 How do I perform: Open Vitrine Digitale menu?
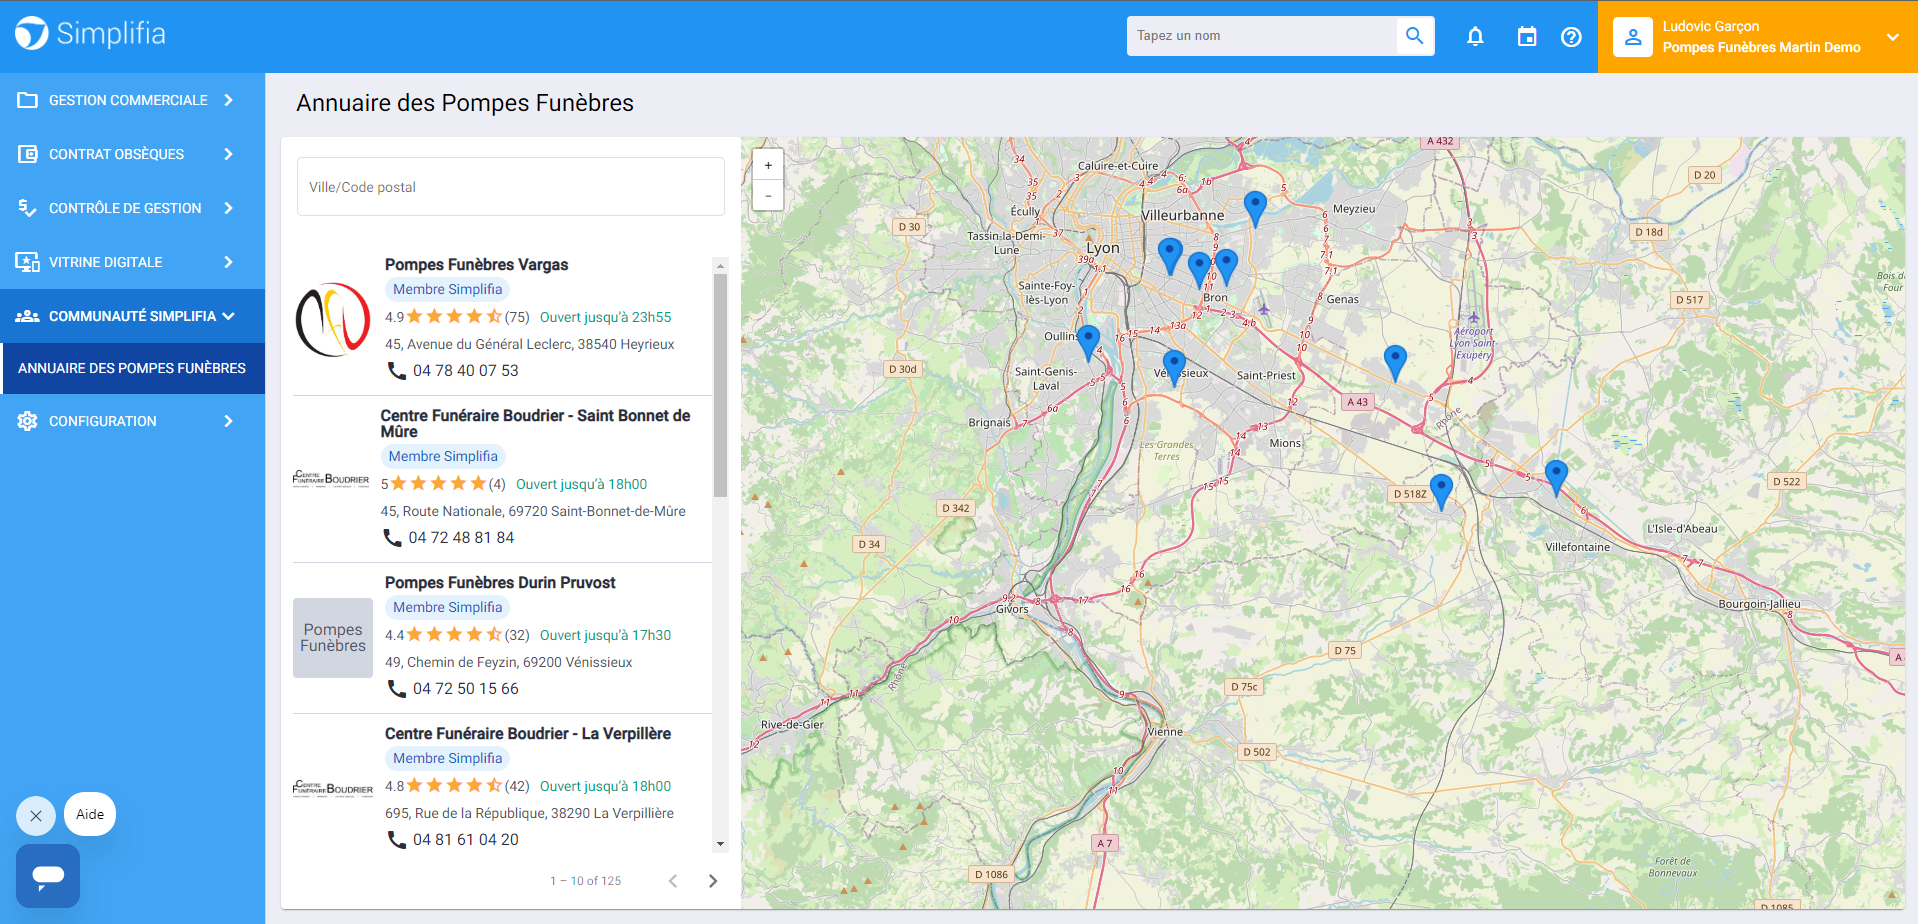pos(132,262)
